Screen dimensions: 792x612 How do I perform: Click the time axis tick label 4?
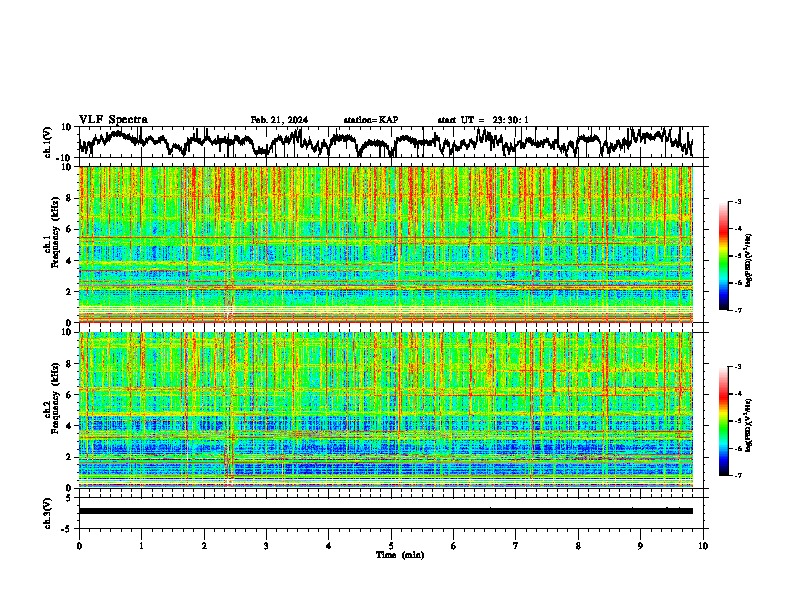click(x=329, y=546)
